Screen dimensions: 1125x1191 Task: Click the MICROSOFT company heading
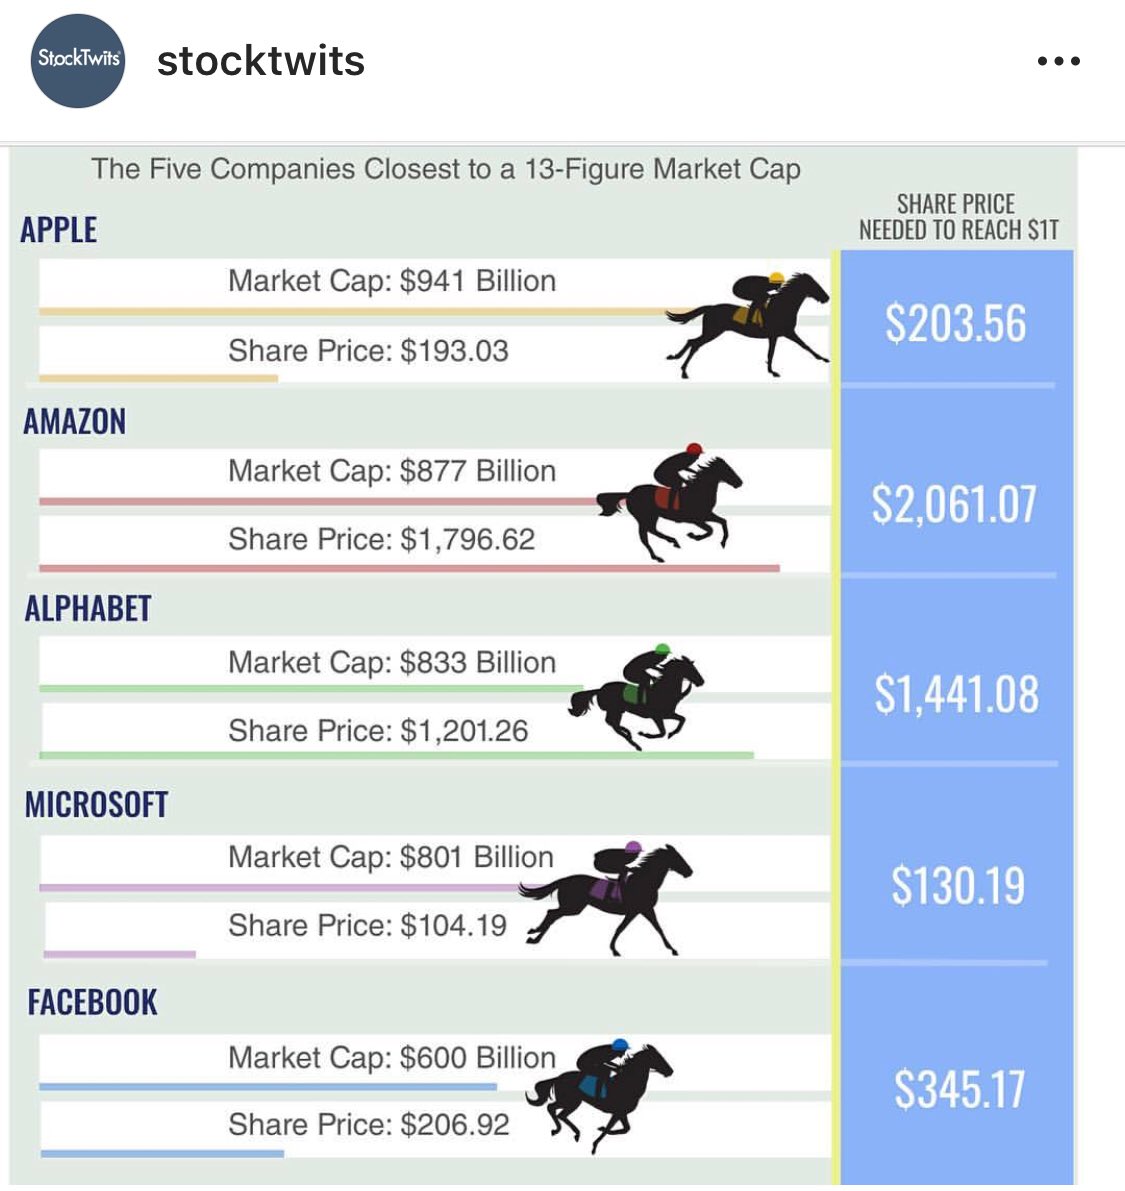[96, 804]
